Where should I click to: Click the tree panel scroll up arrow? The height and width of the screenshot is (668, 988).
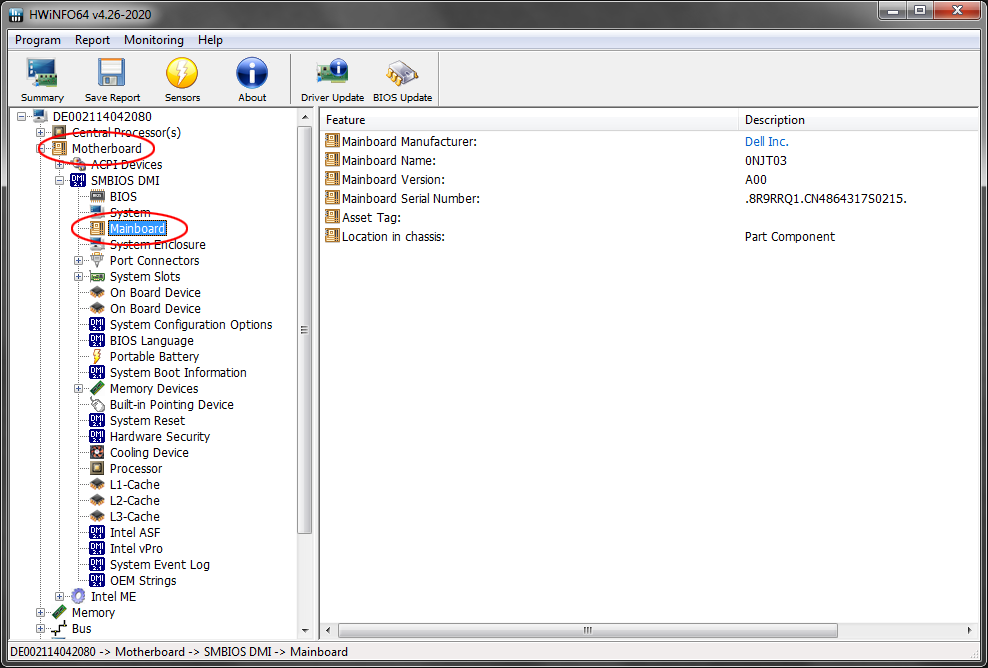[305, 117]
